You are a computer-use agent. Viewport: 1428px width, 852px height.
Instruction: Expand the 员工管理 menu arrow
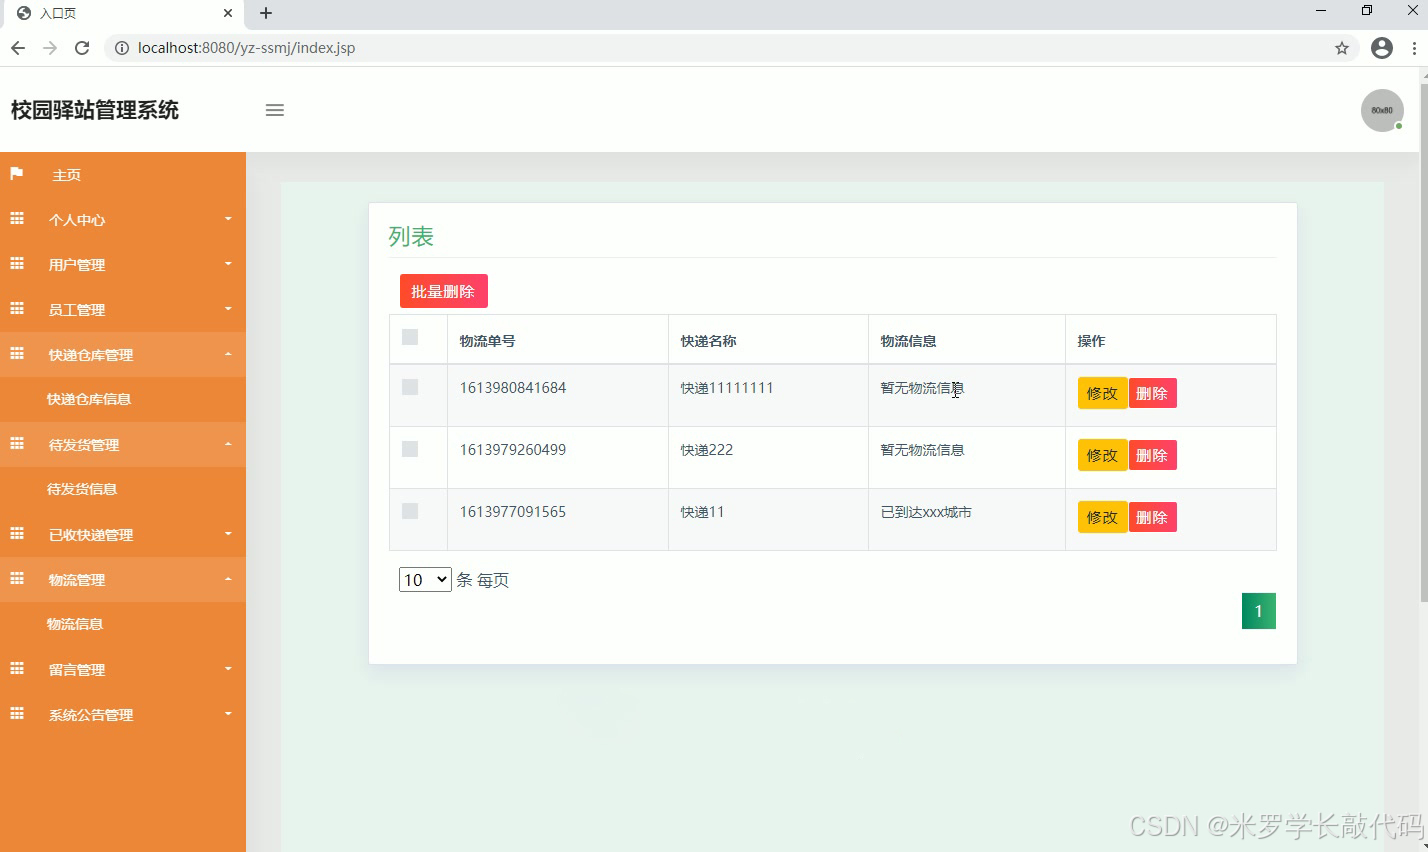[228, 309]
